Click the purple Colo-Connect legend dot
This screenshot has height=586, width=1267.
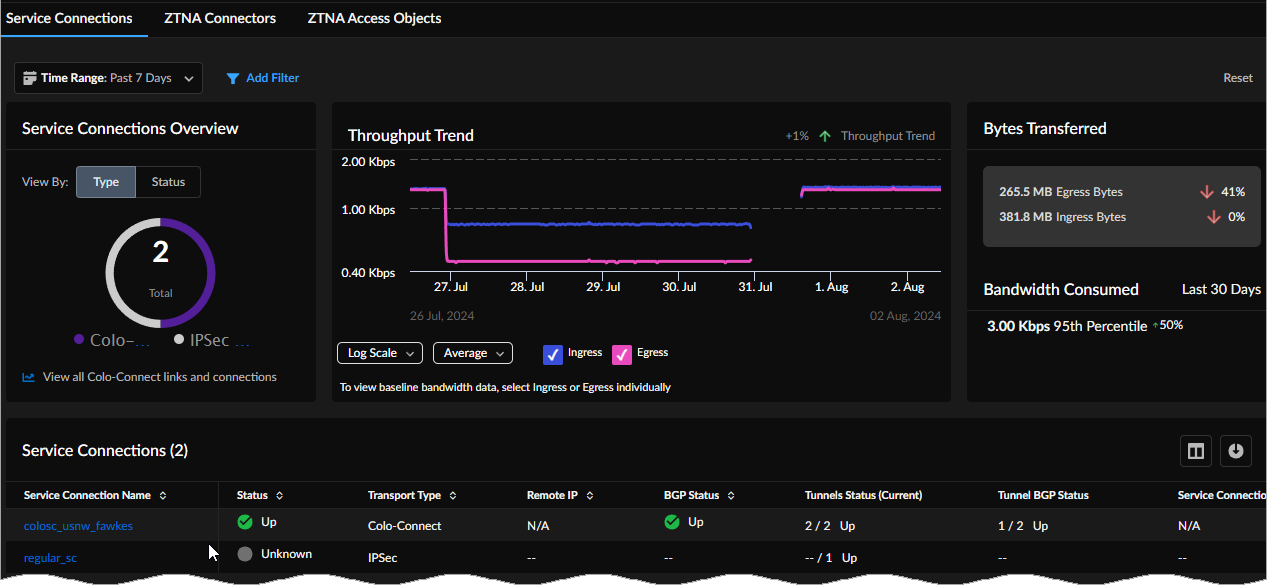point(79,340)
